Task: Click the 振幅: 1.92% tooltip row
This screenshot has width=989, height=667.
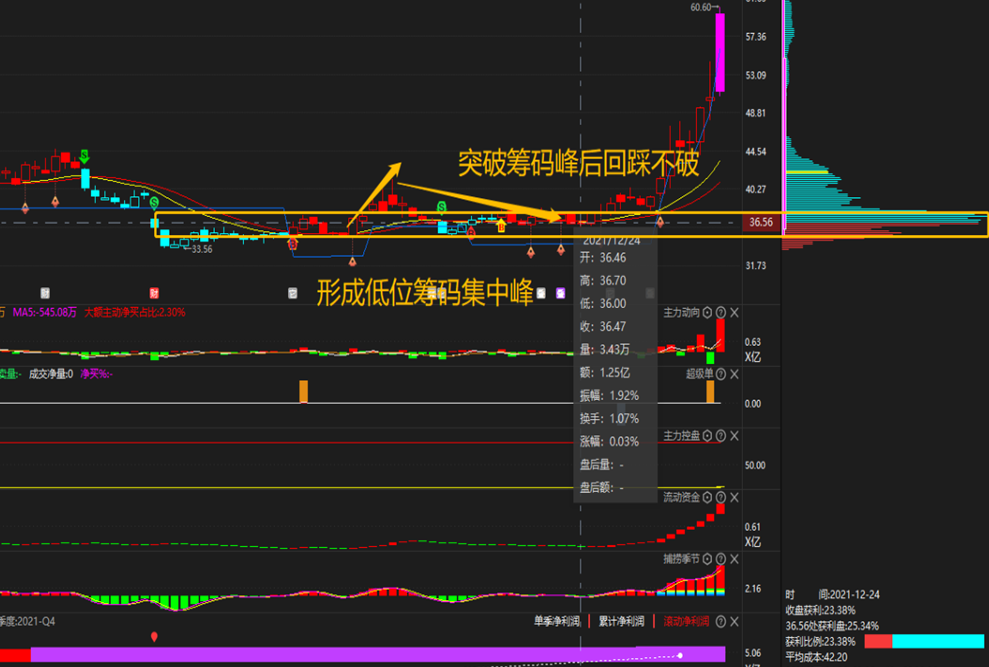Action: point(610,396)
